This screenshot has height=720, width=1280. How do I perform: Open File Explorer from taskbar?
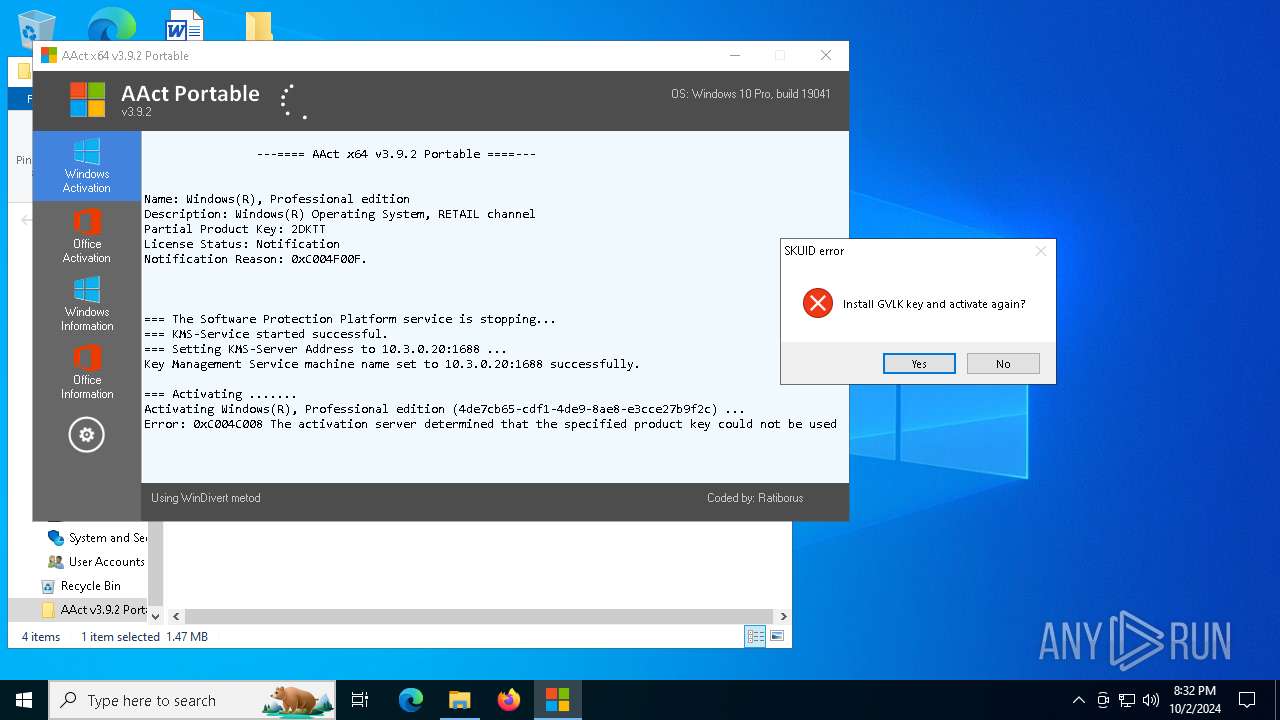coord(460,700)
